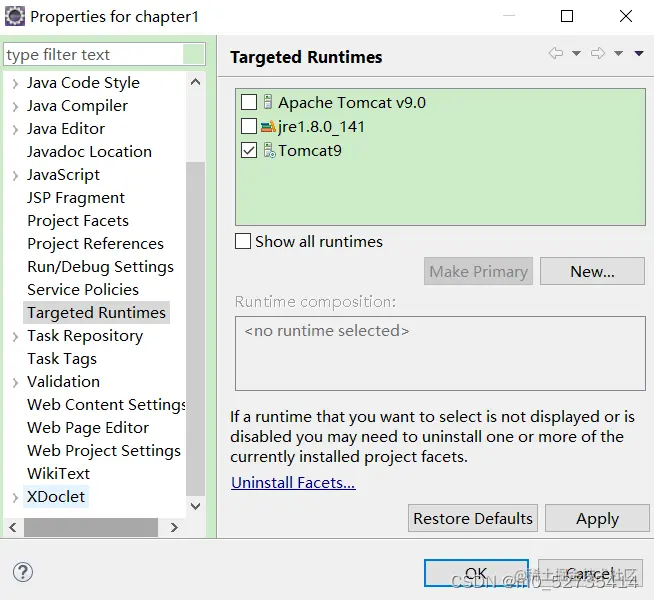Maximize the Properties dialog window

click(x=567, y=16)
